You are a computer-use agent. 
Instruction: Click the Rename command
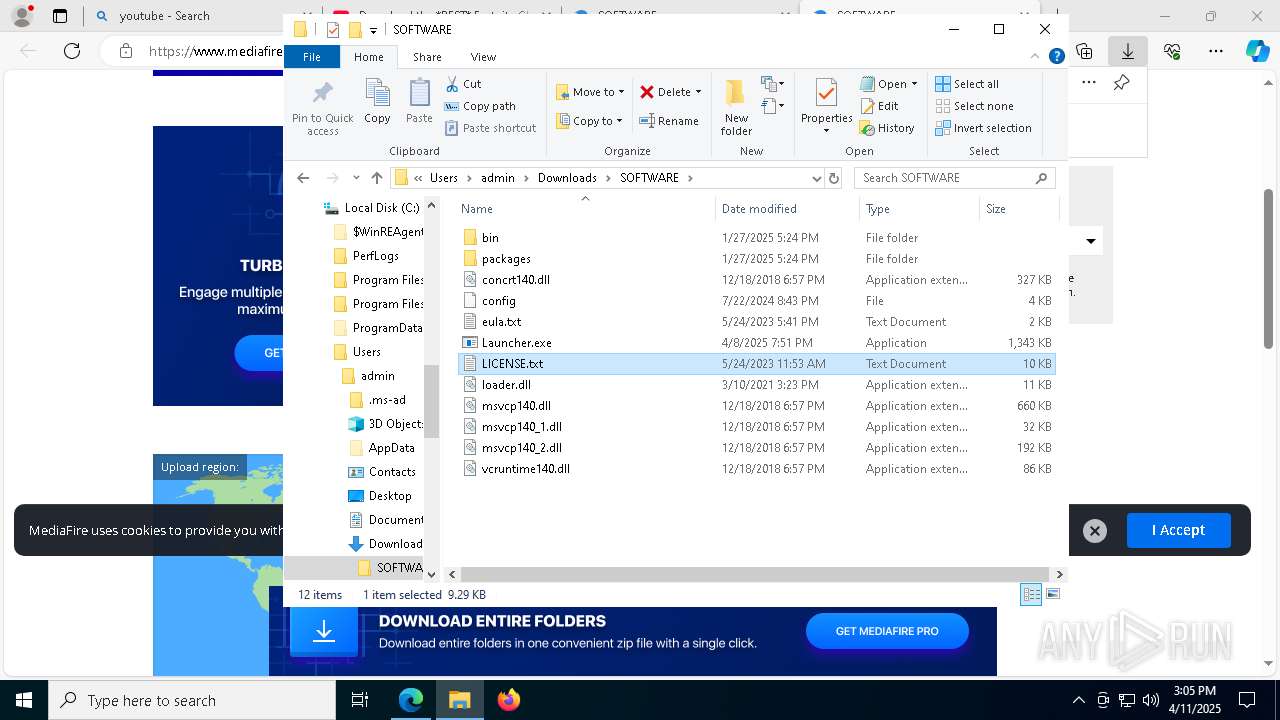click(x=669, y=121)
